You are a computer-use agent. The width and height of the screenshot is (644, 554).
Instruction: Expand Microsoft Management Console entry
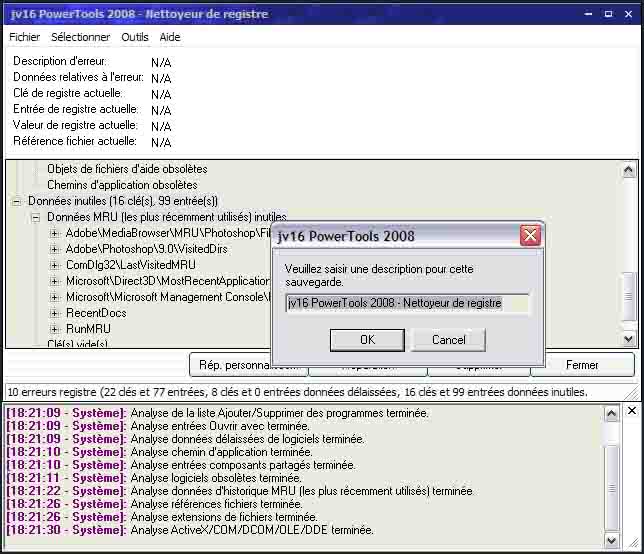pyautogui.click(x=54, y=297)
